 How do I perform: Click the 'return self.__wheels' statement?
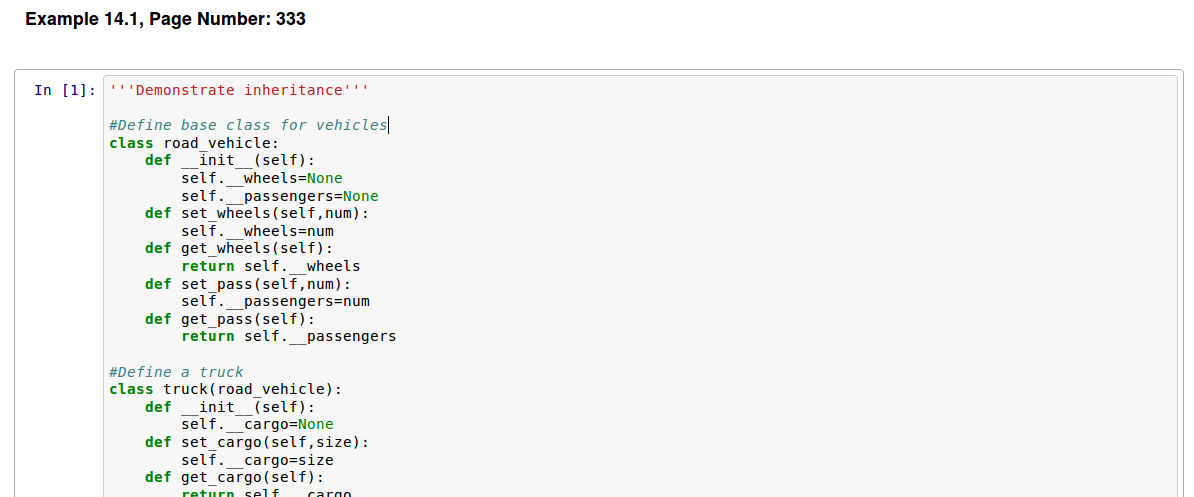271,266
